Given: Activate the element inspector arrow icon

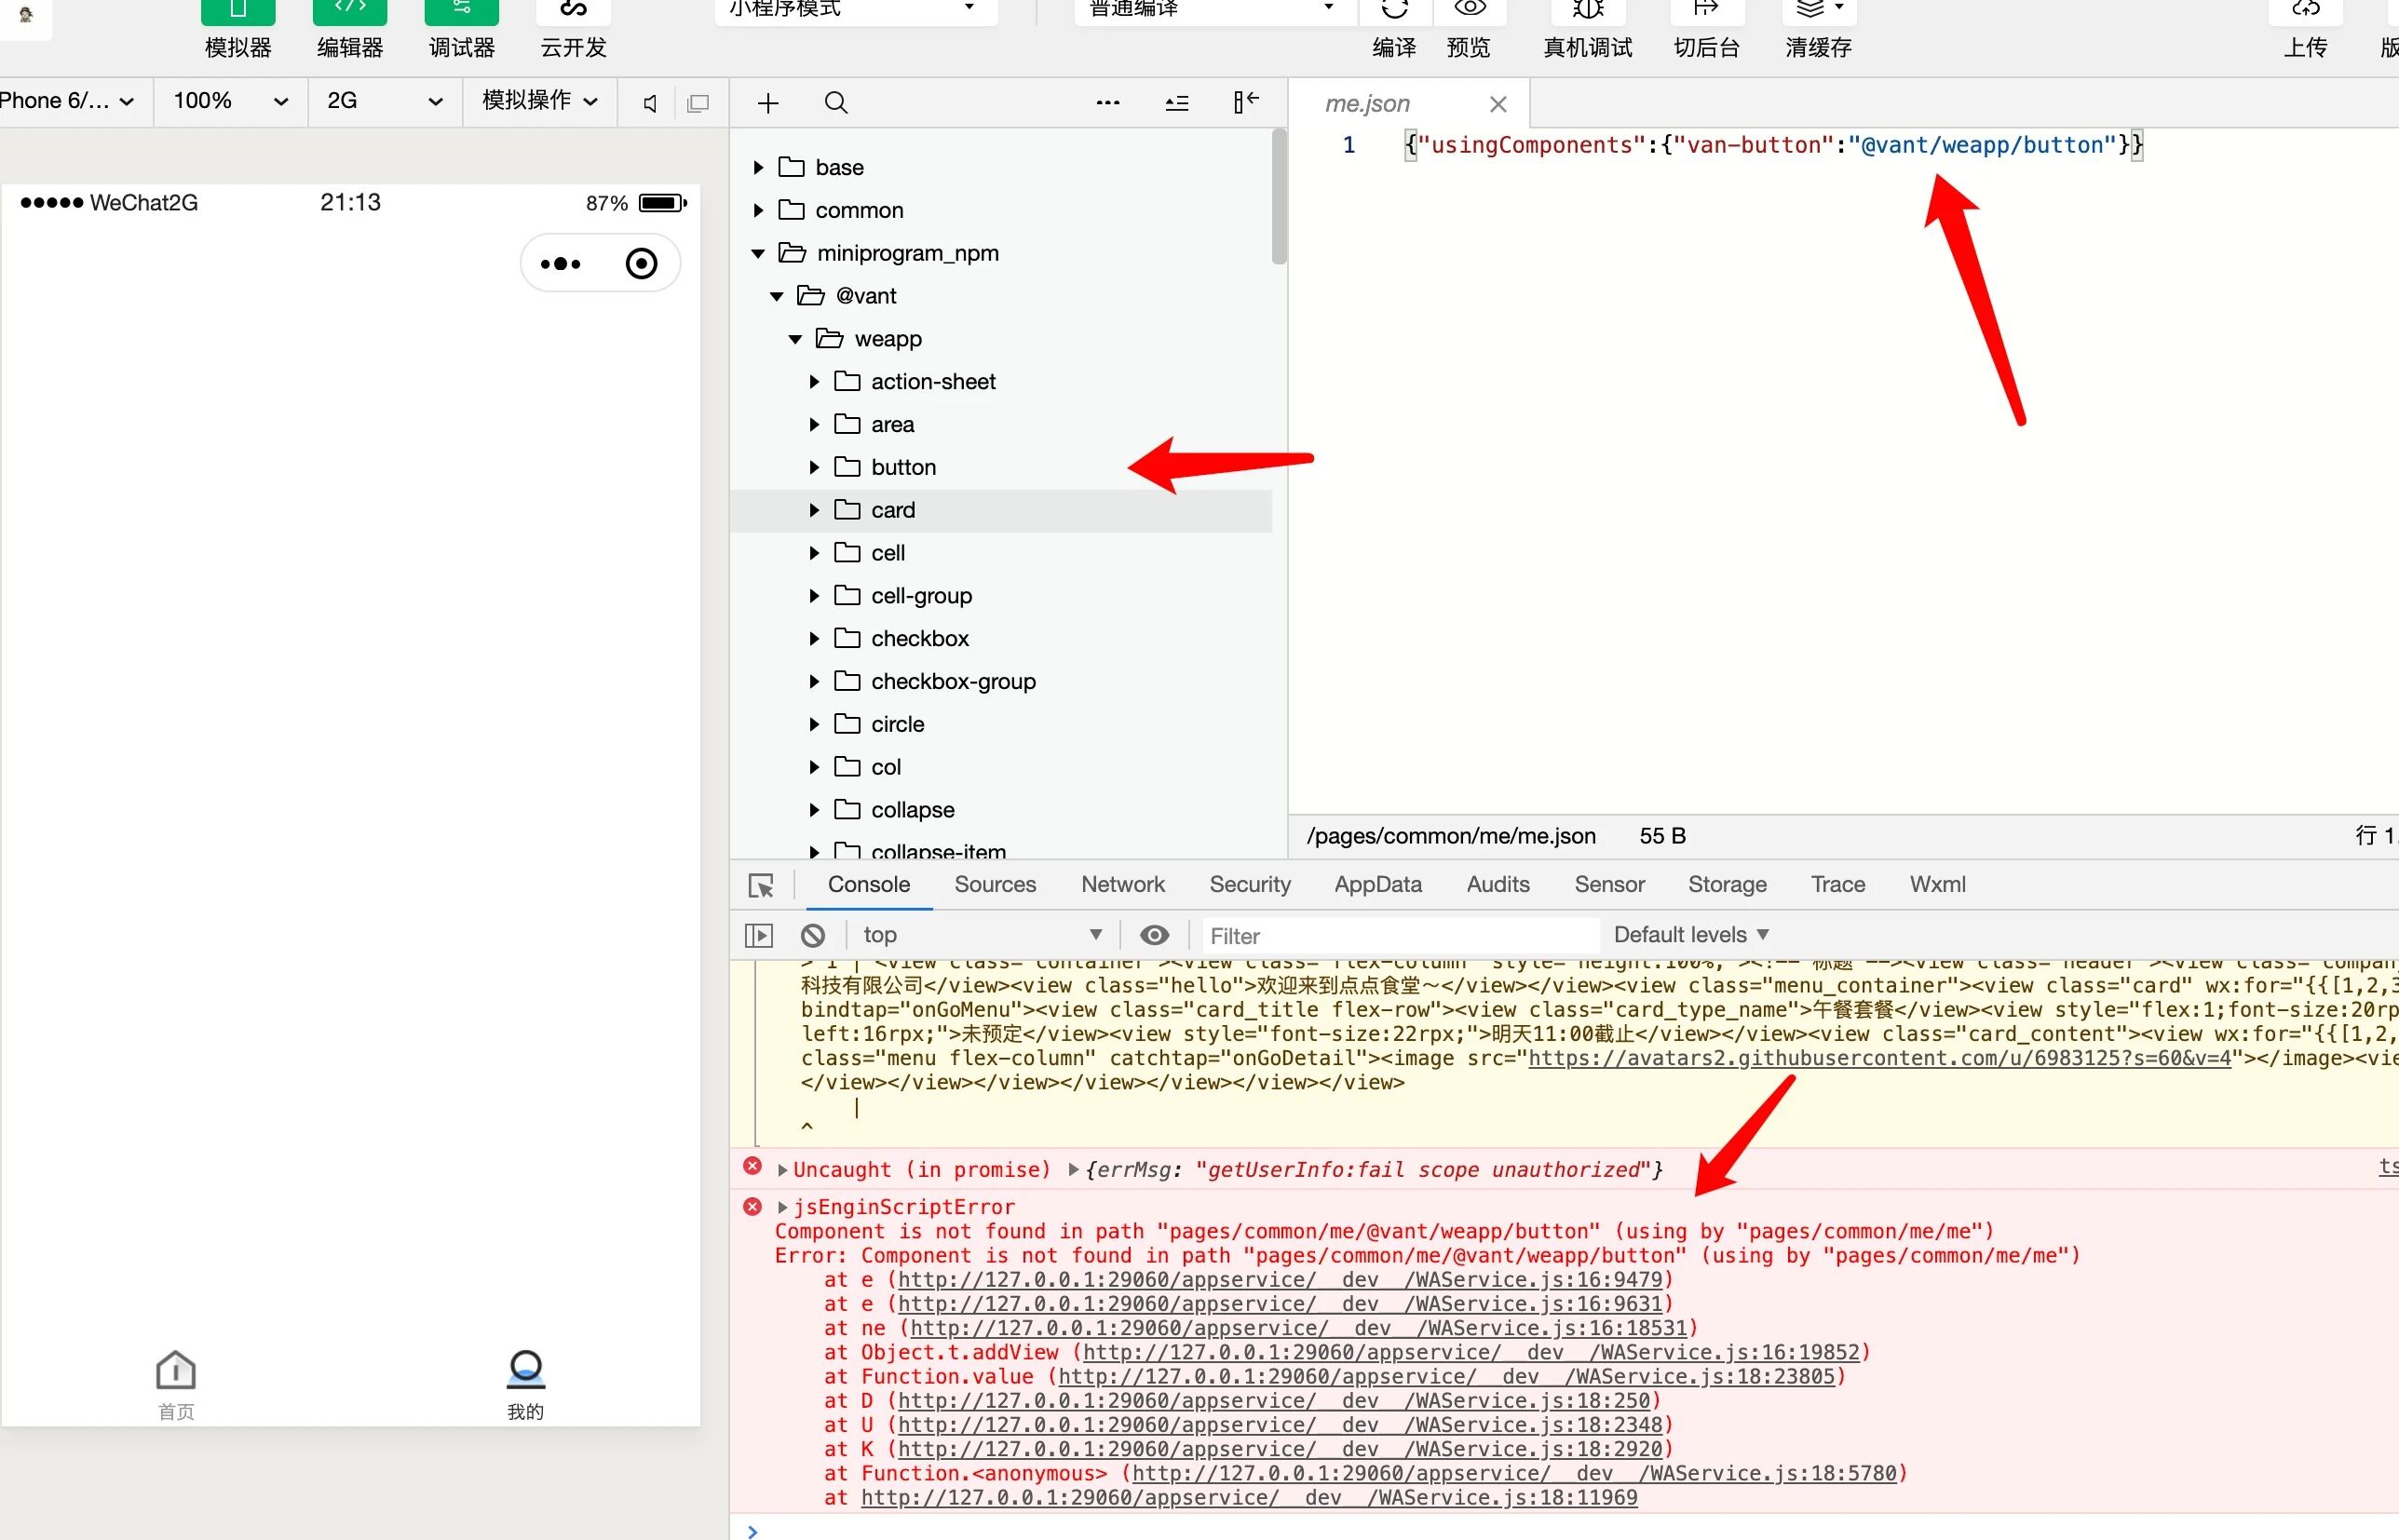Looking at the screenshot, I should 761,885.
